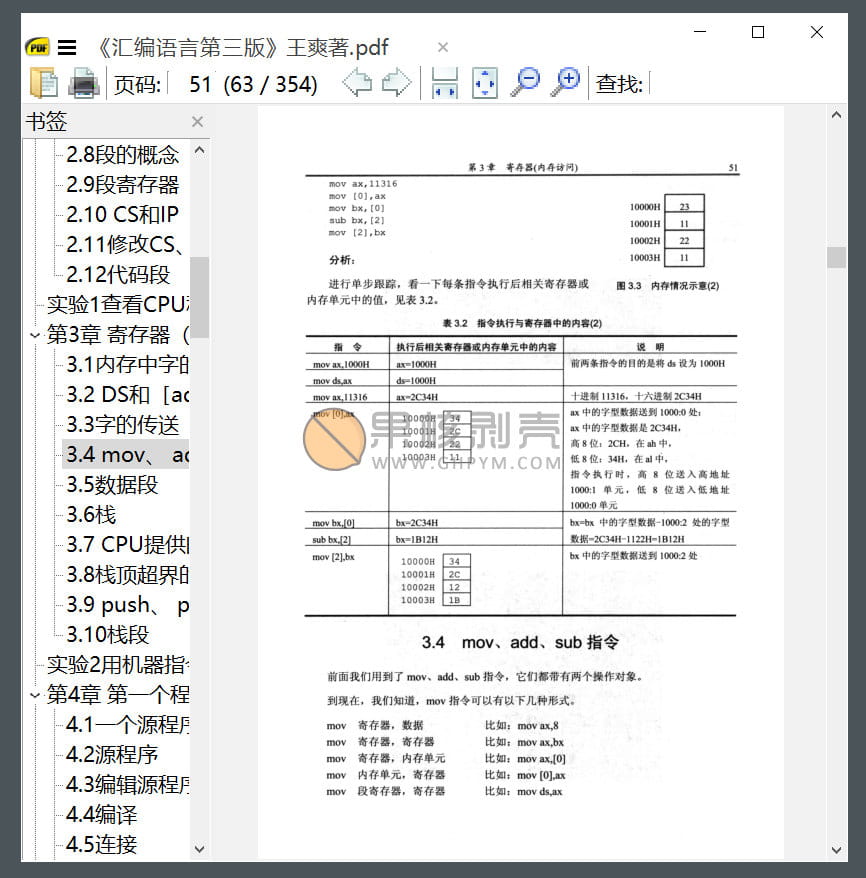
Task: Open bookmark 3.8栈顶超界
Action: (x=127, y=575)
